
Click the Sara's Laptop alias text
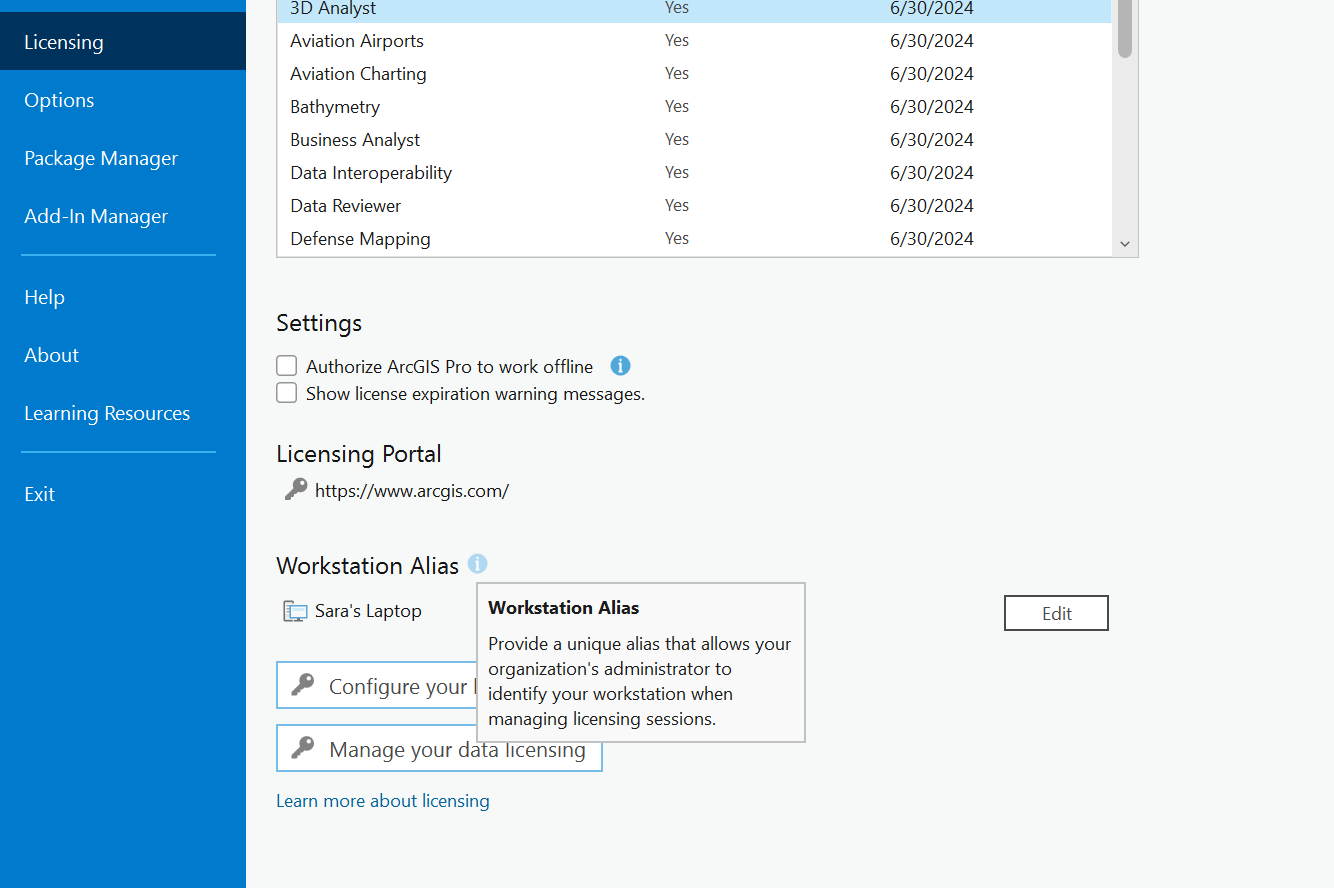tap(368, 611)
